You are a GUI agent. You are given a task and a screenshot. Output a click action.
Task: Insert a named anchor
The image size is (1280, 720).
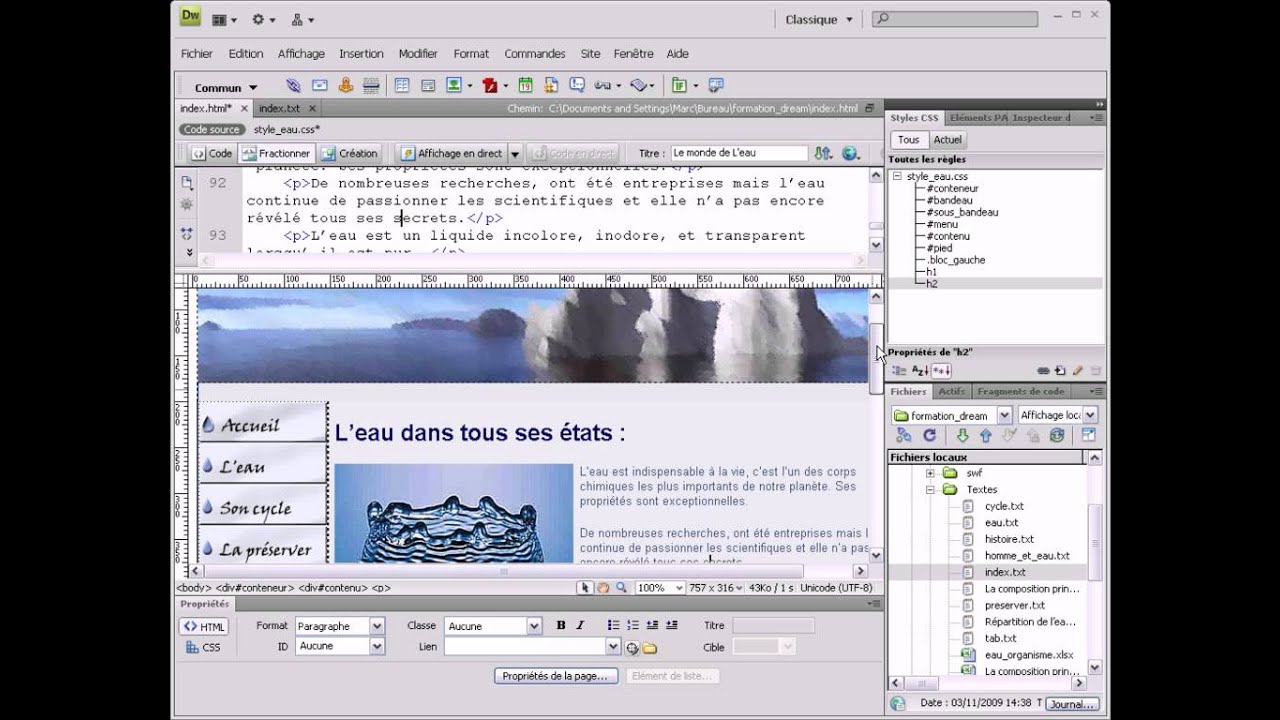[346, 86]
